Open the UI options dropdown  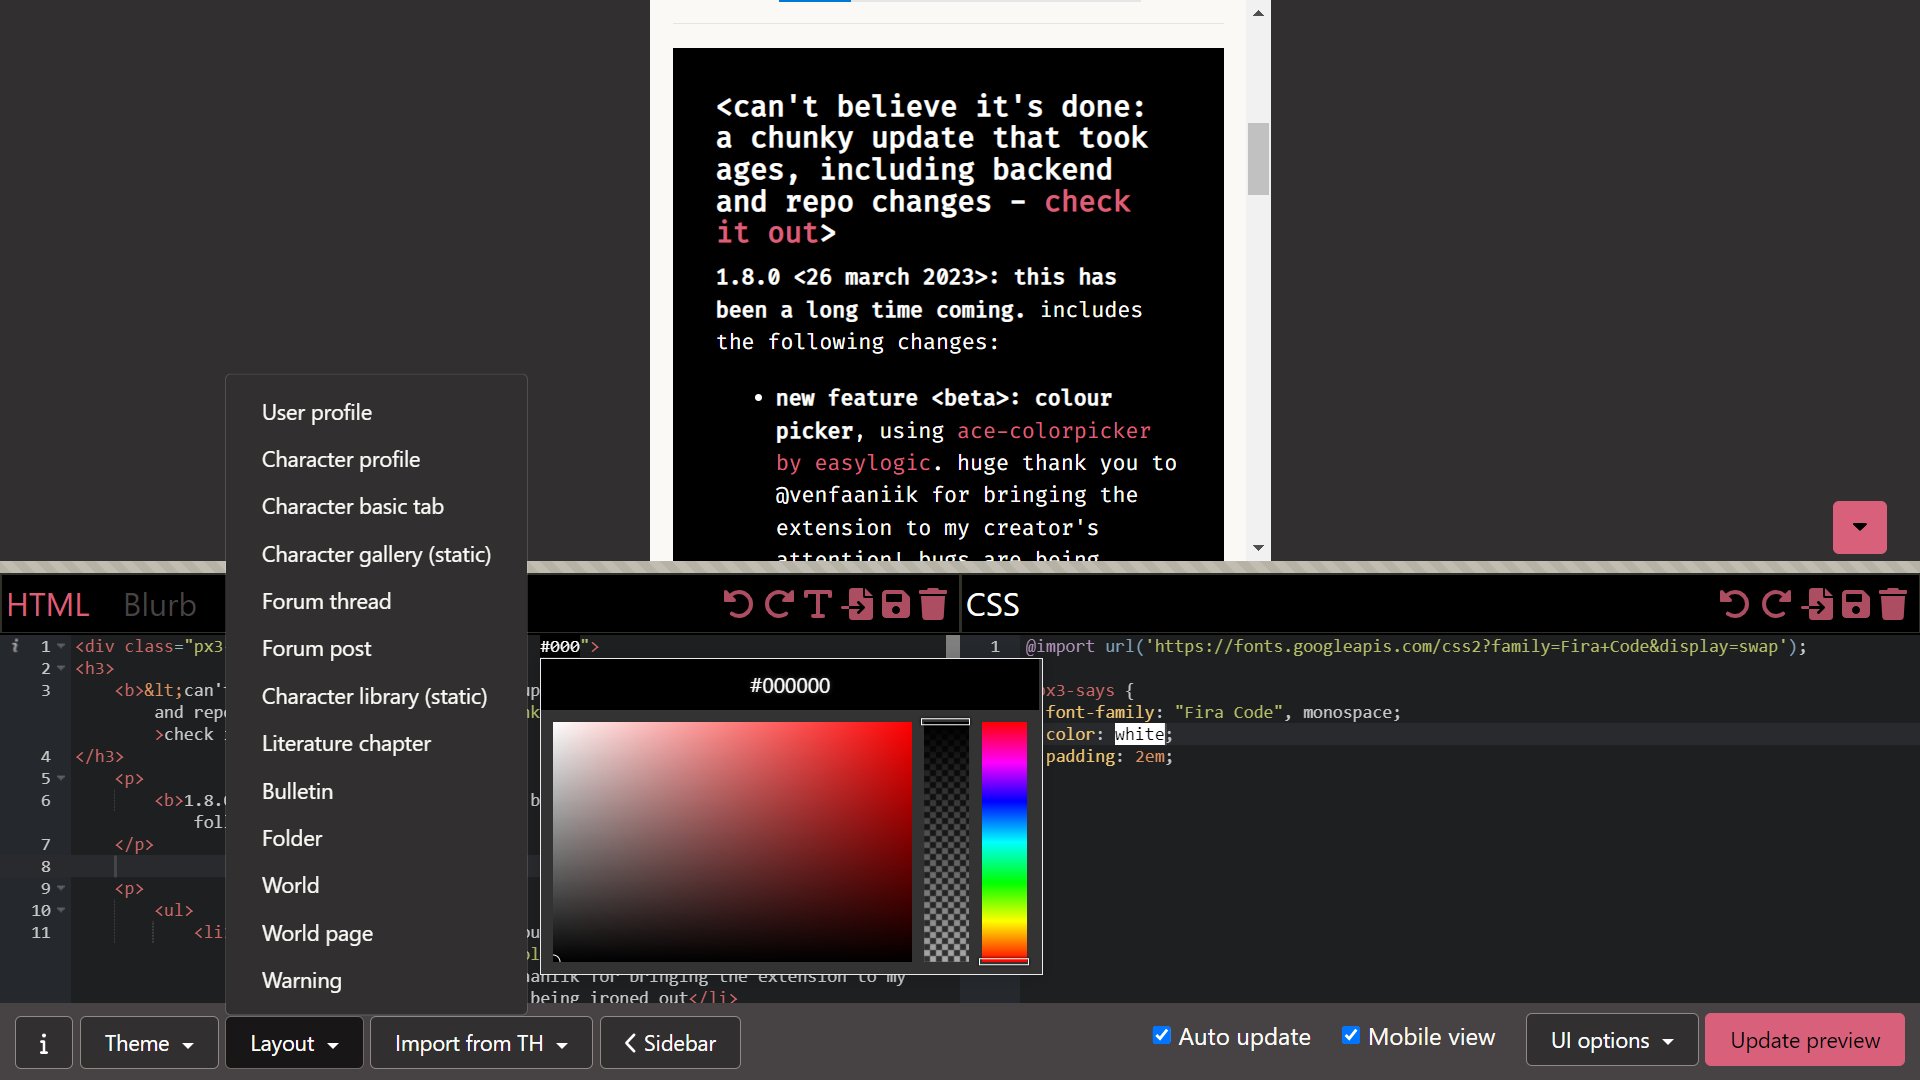point(1610,1040)
